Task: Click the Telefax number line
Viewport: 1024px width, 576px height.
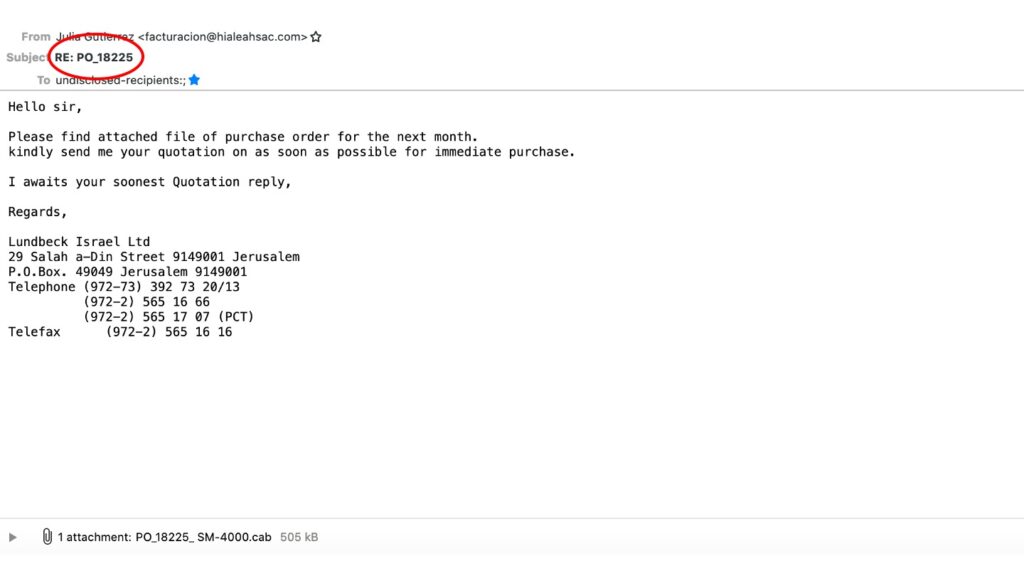Action: tap(120, 332)
